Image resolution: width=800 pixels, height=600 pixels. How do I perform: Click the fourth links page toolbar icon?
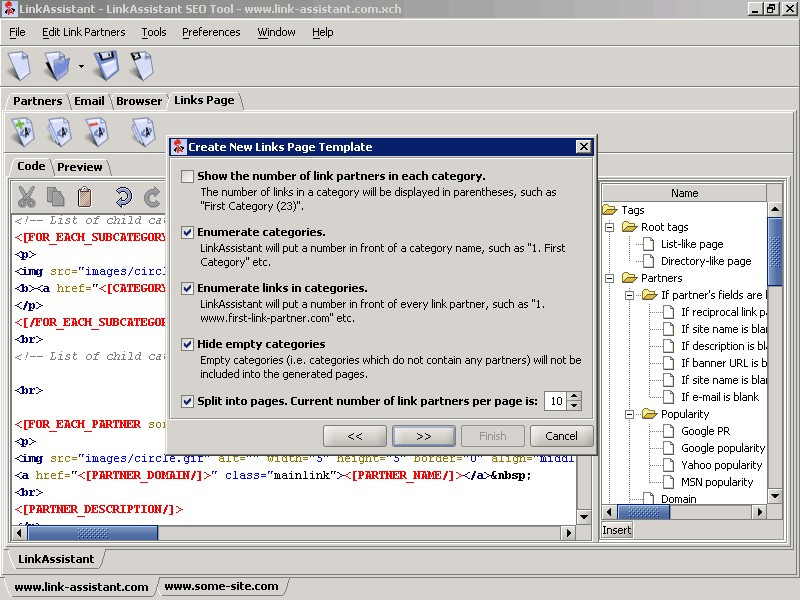[x=143, y=132]
